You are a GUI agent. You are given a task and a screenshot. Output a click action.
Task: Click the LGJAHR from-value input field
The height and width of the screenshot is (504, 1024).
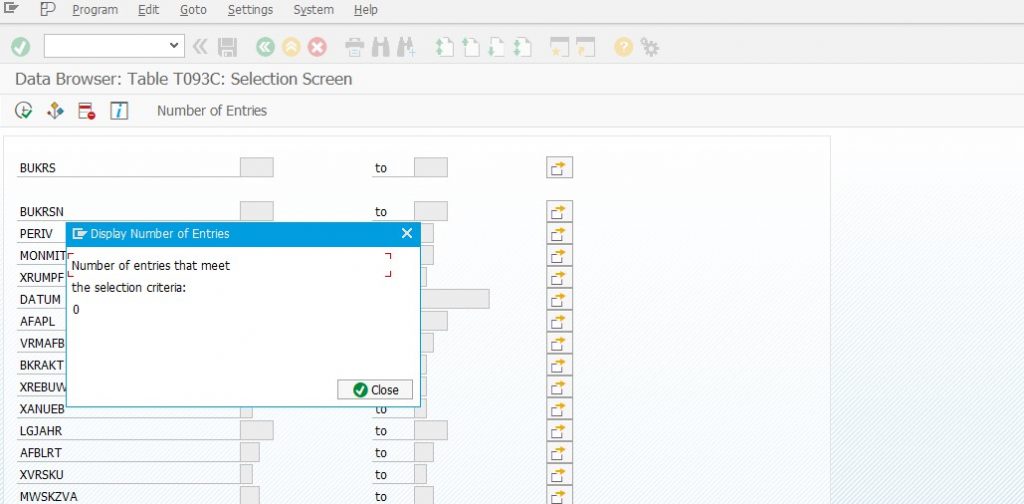click(257, 430)
